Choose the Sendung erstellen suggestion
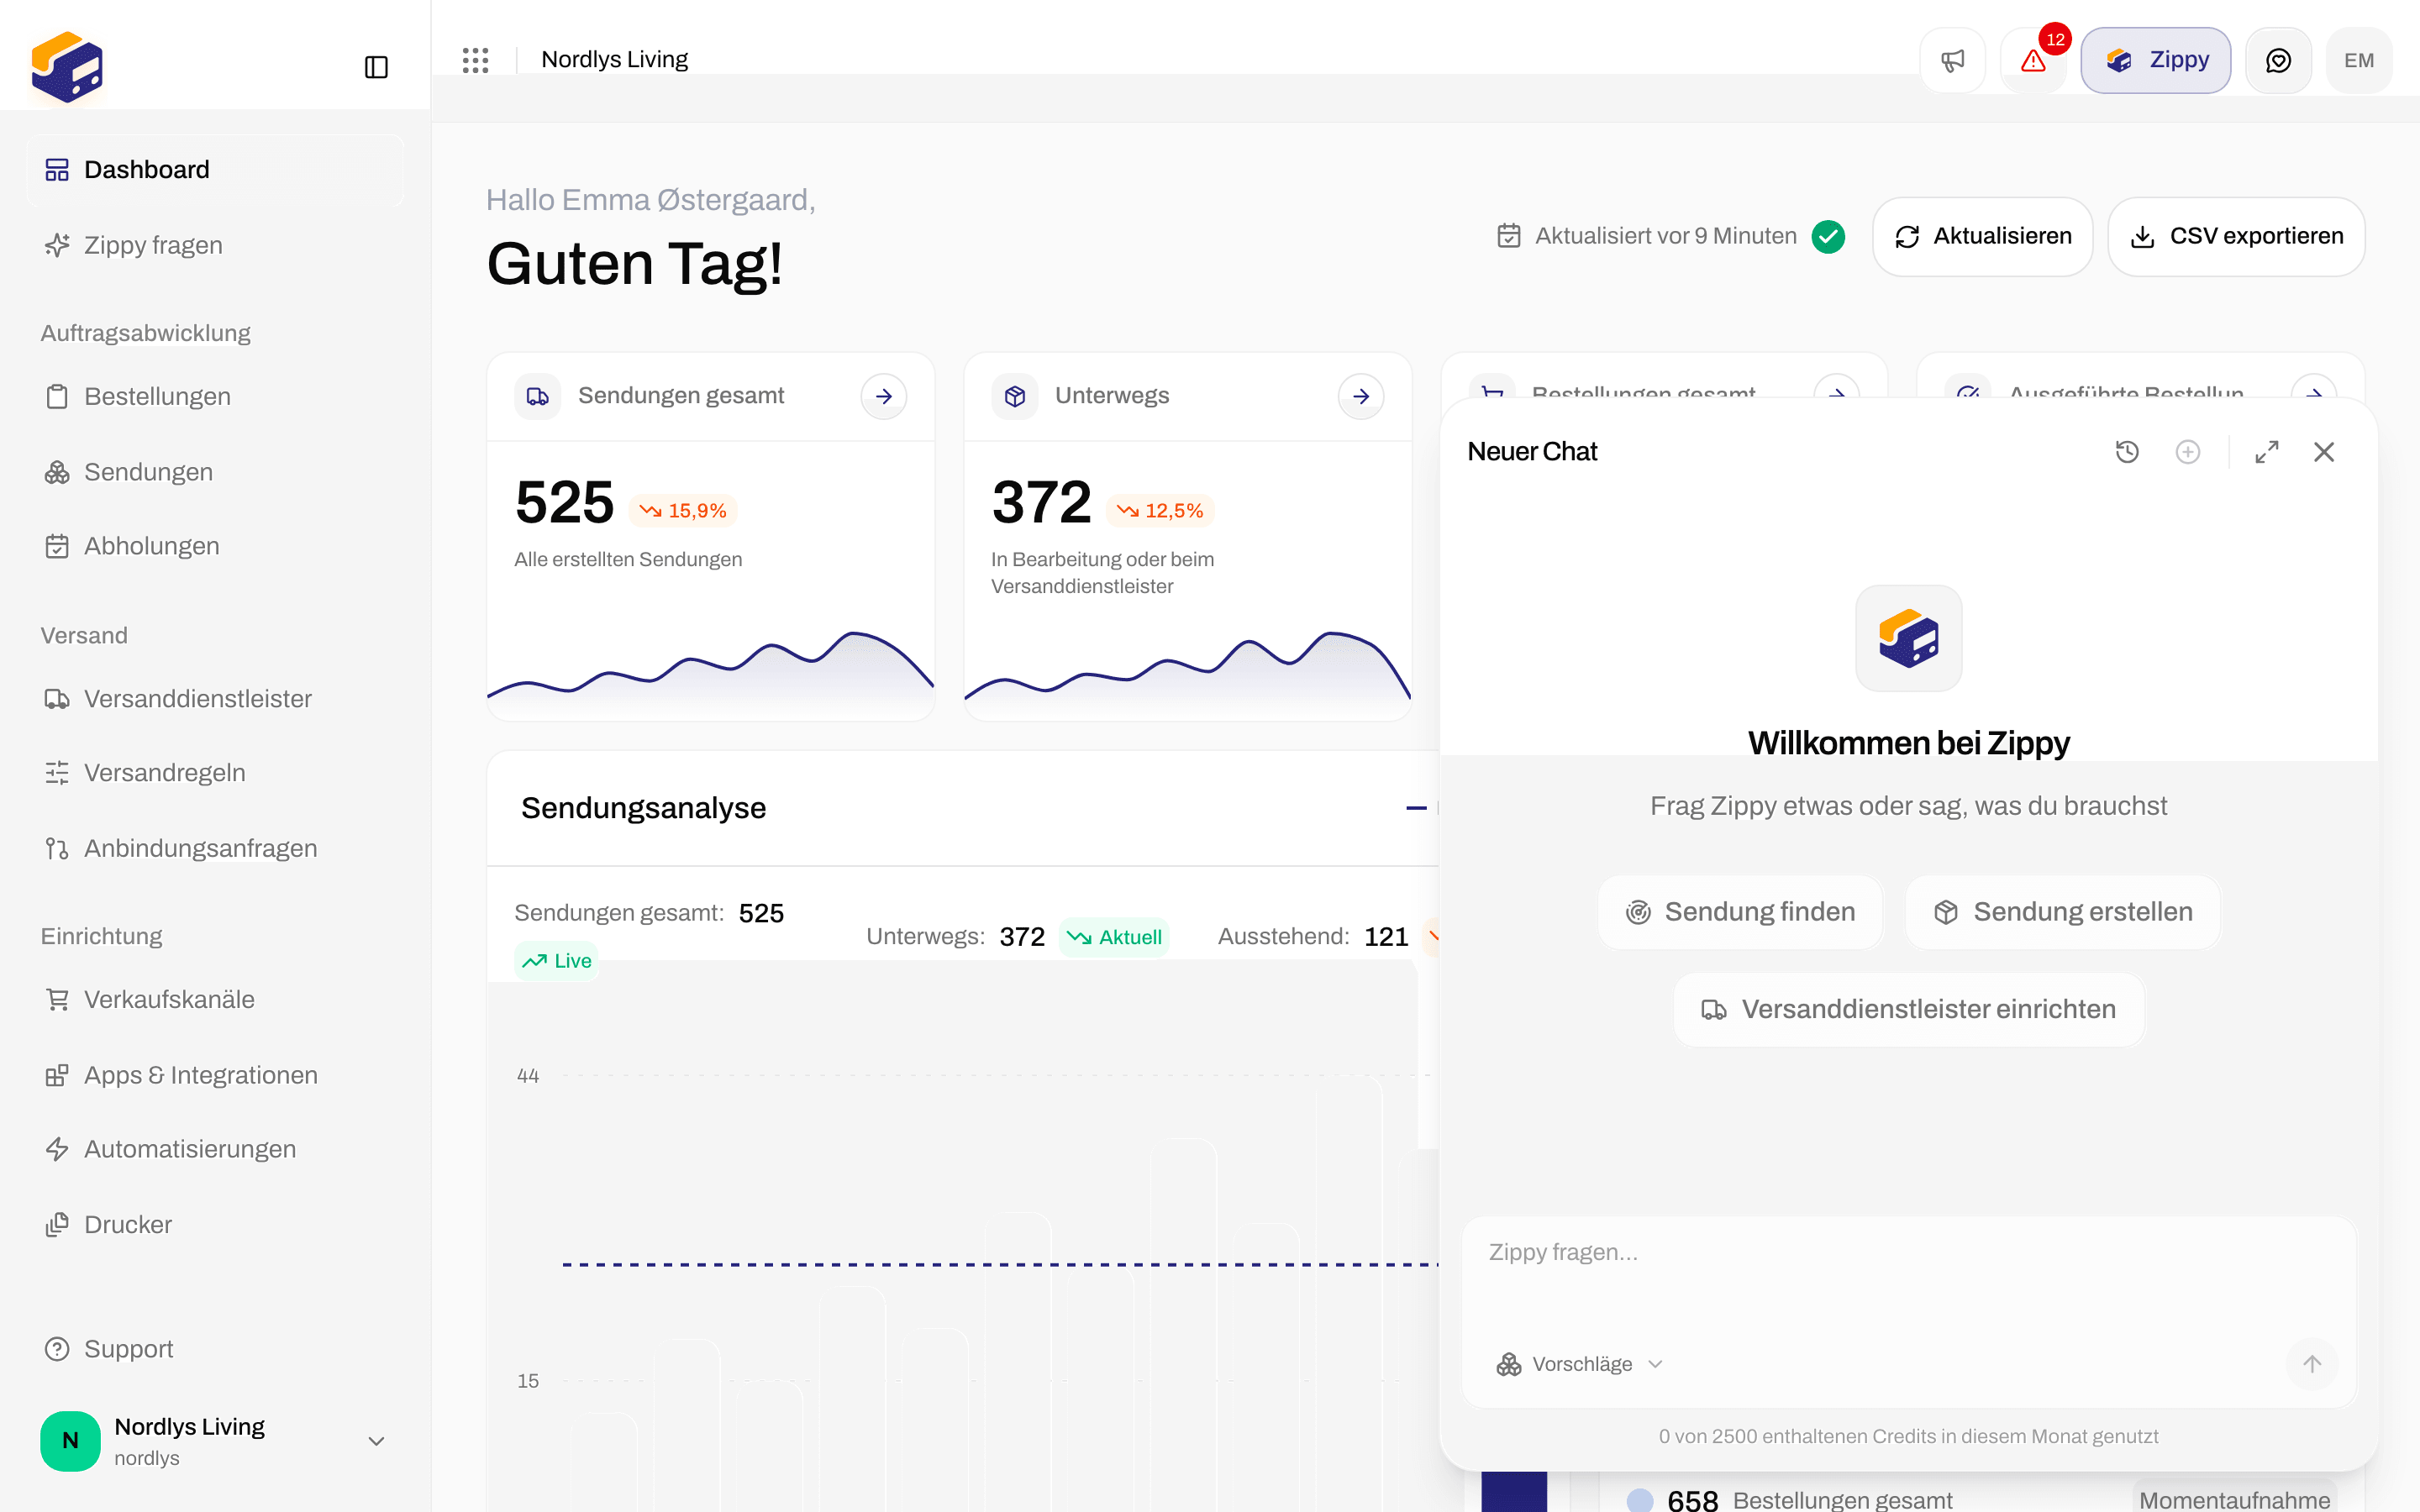The image size is (2420, 1512). [x=2063, y=912]
